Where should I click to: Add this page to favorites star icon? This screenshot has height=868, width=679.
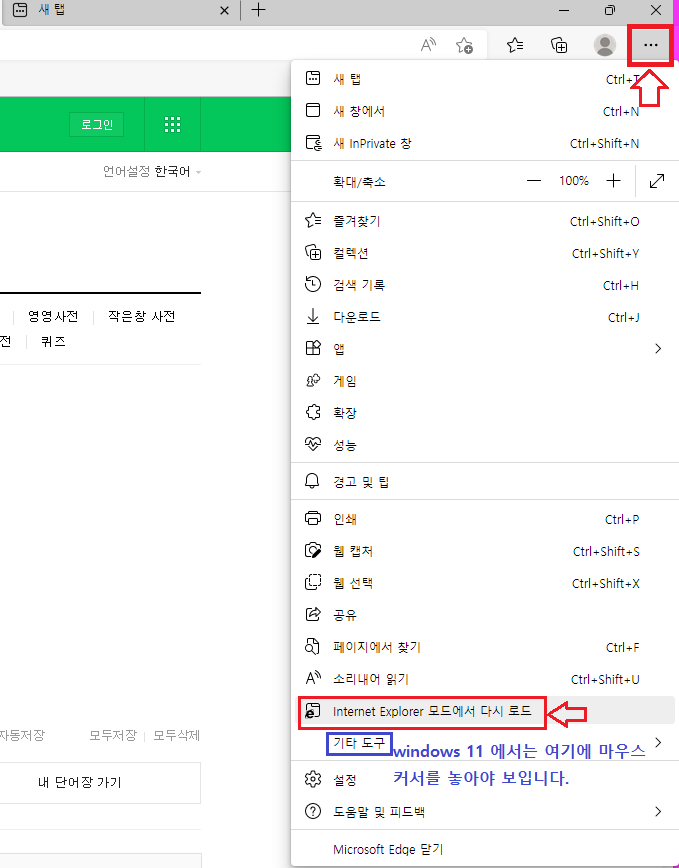464,45
